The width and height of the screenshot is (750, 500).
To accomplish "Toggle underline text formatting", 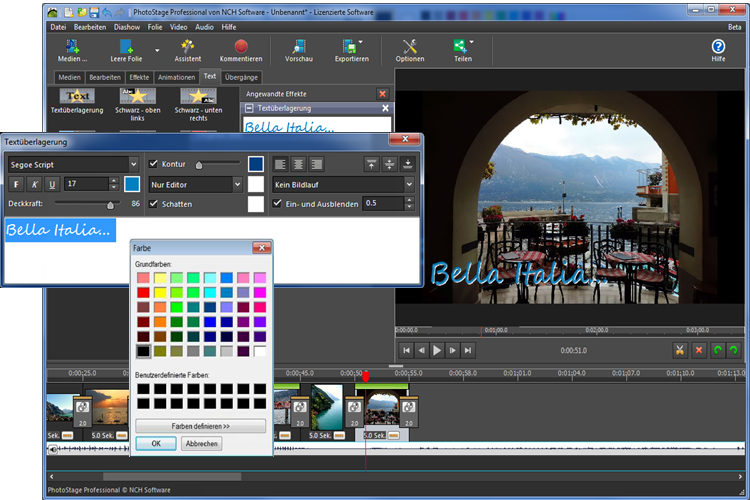I will tap(52, 184).
